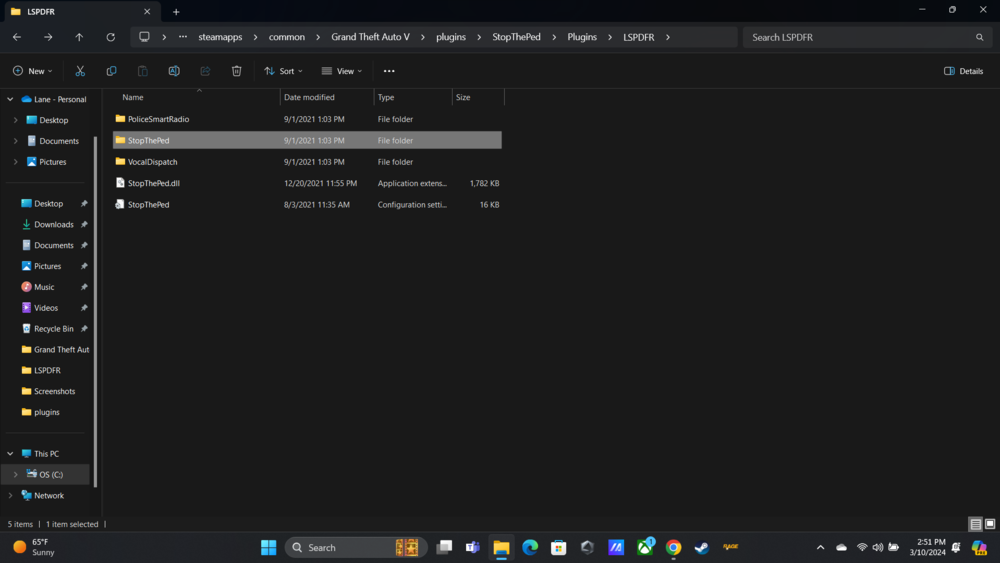
Task: Select the LSPDFR window tab
Action: tap(80, 11)
